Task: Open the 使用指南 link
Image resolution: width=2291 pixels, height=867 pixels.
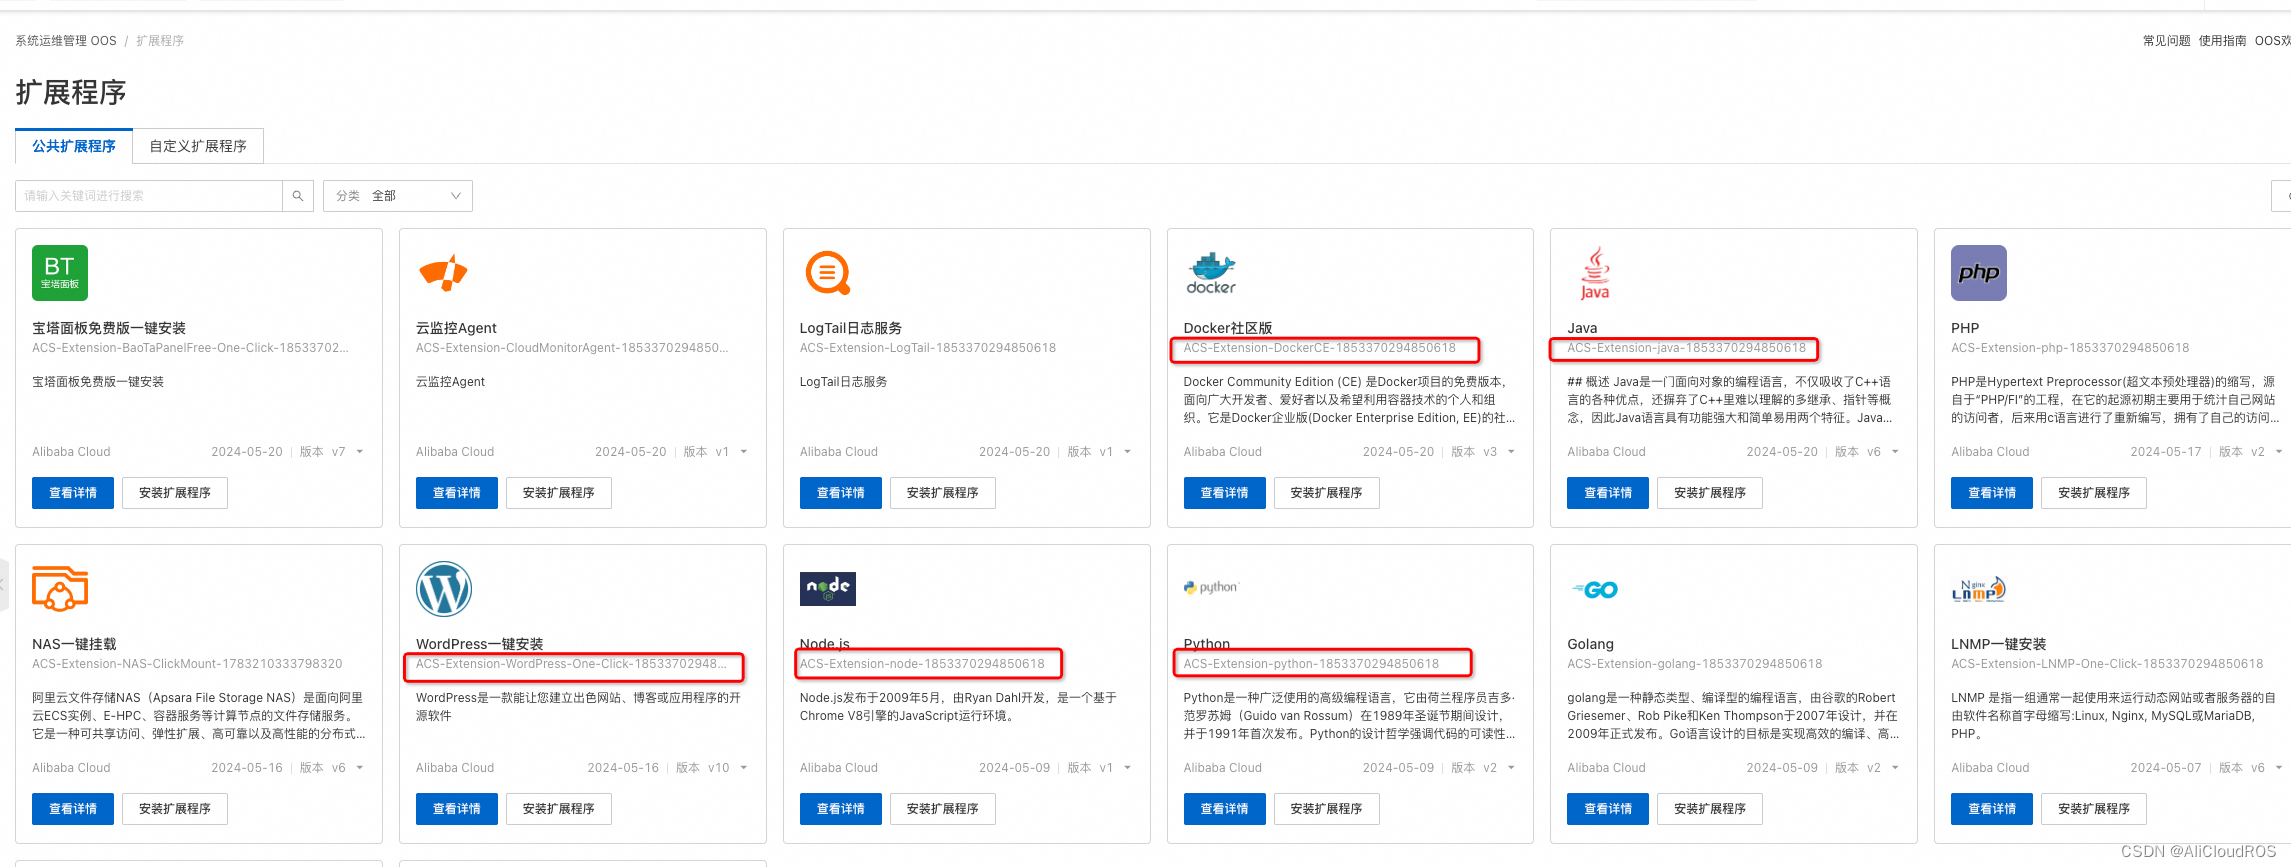Action: (x=2222, y=41)
